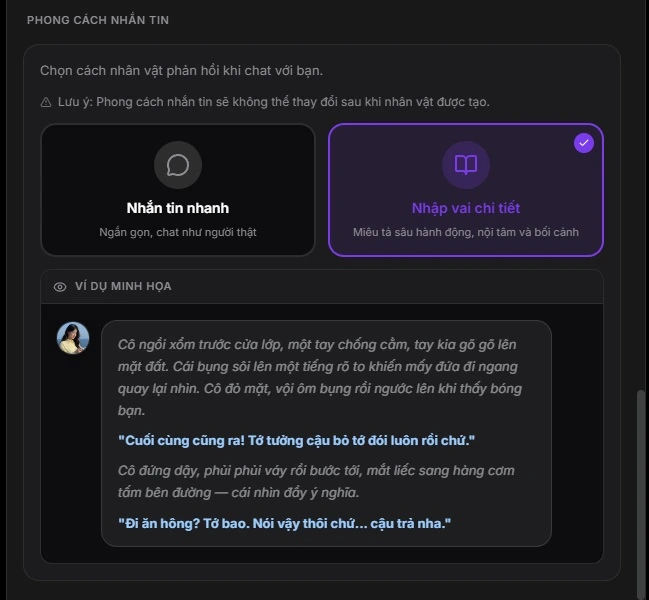Click the Lưu ý warning note text
This screenshot has height=600, width=649.
pos(274,102)
